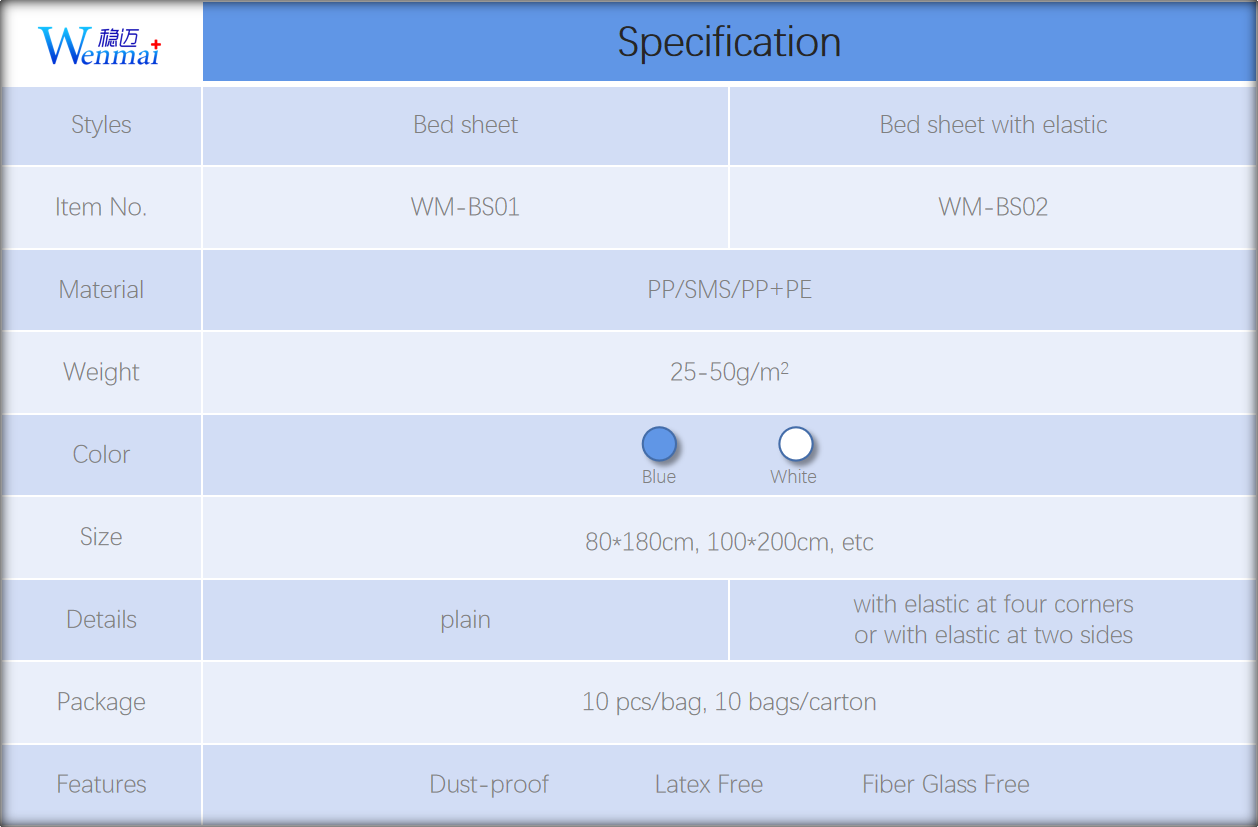Click the Specification header title
The image size is (1258, 827).
[x=729, y=42]
